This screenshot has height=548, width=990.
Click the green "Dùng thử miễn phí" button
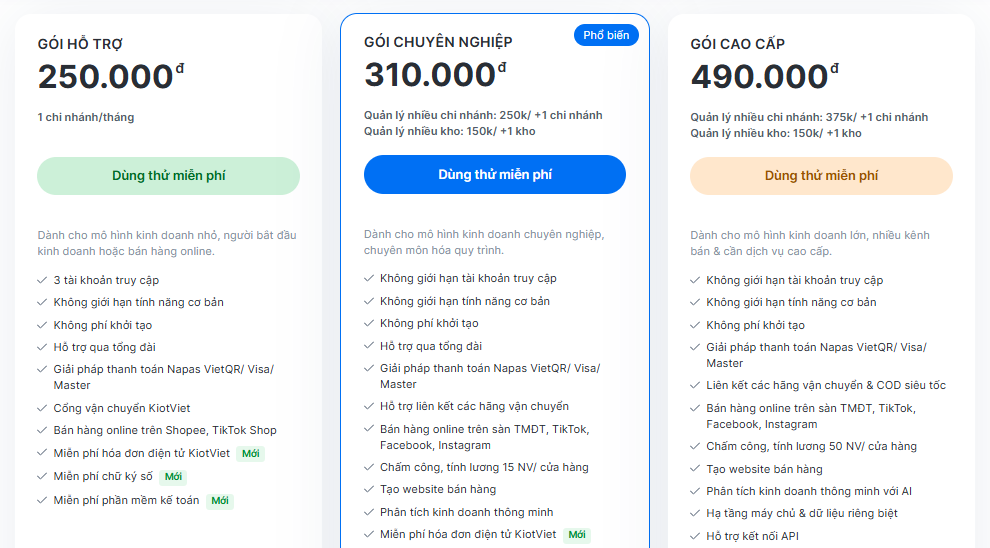coord(168,176)
